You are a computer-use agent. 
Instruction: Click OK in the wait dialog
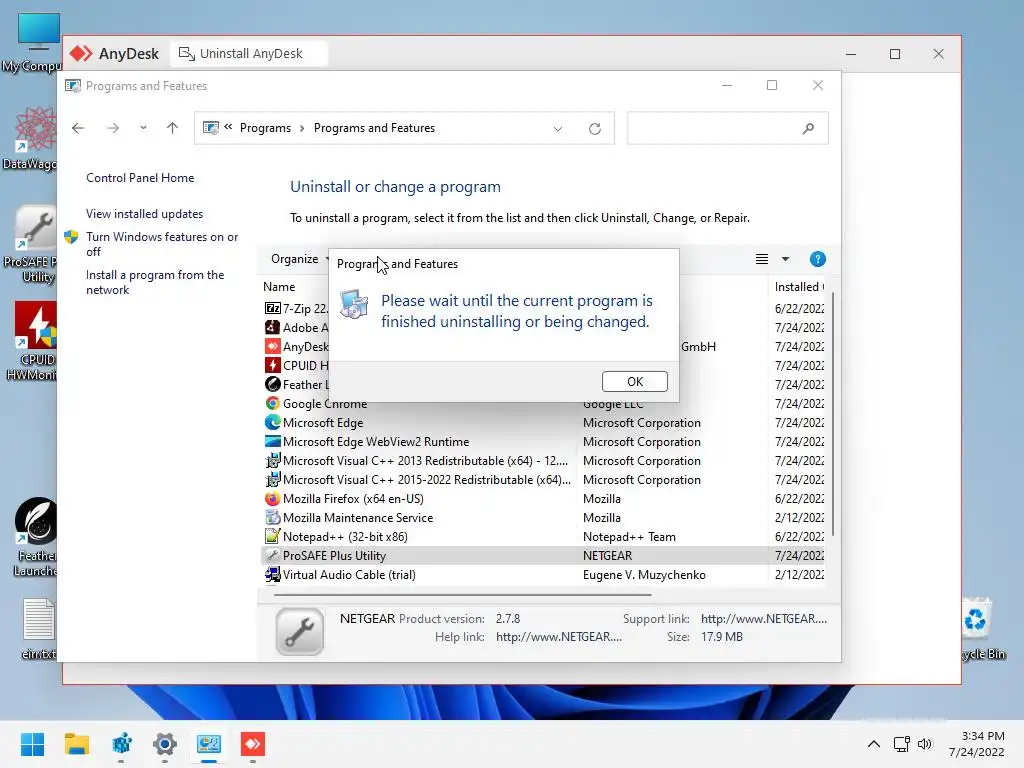(634, 381)
